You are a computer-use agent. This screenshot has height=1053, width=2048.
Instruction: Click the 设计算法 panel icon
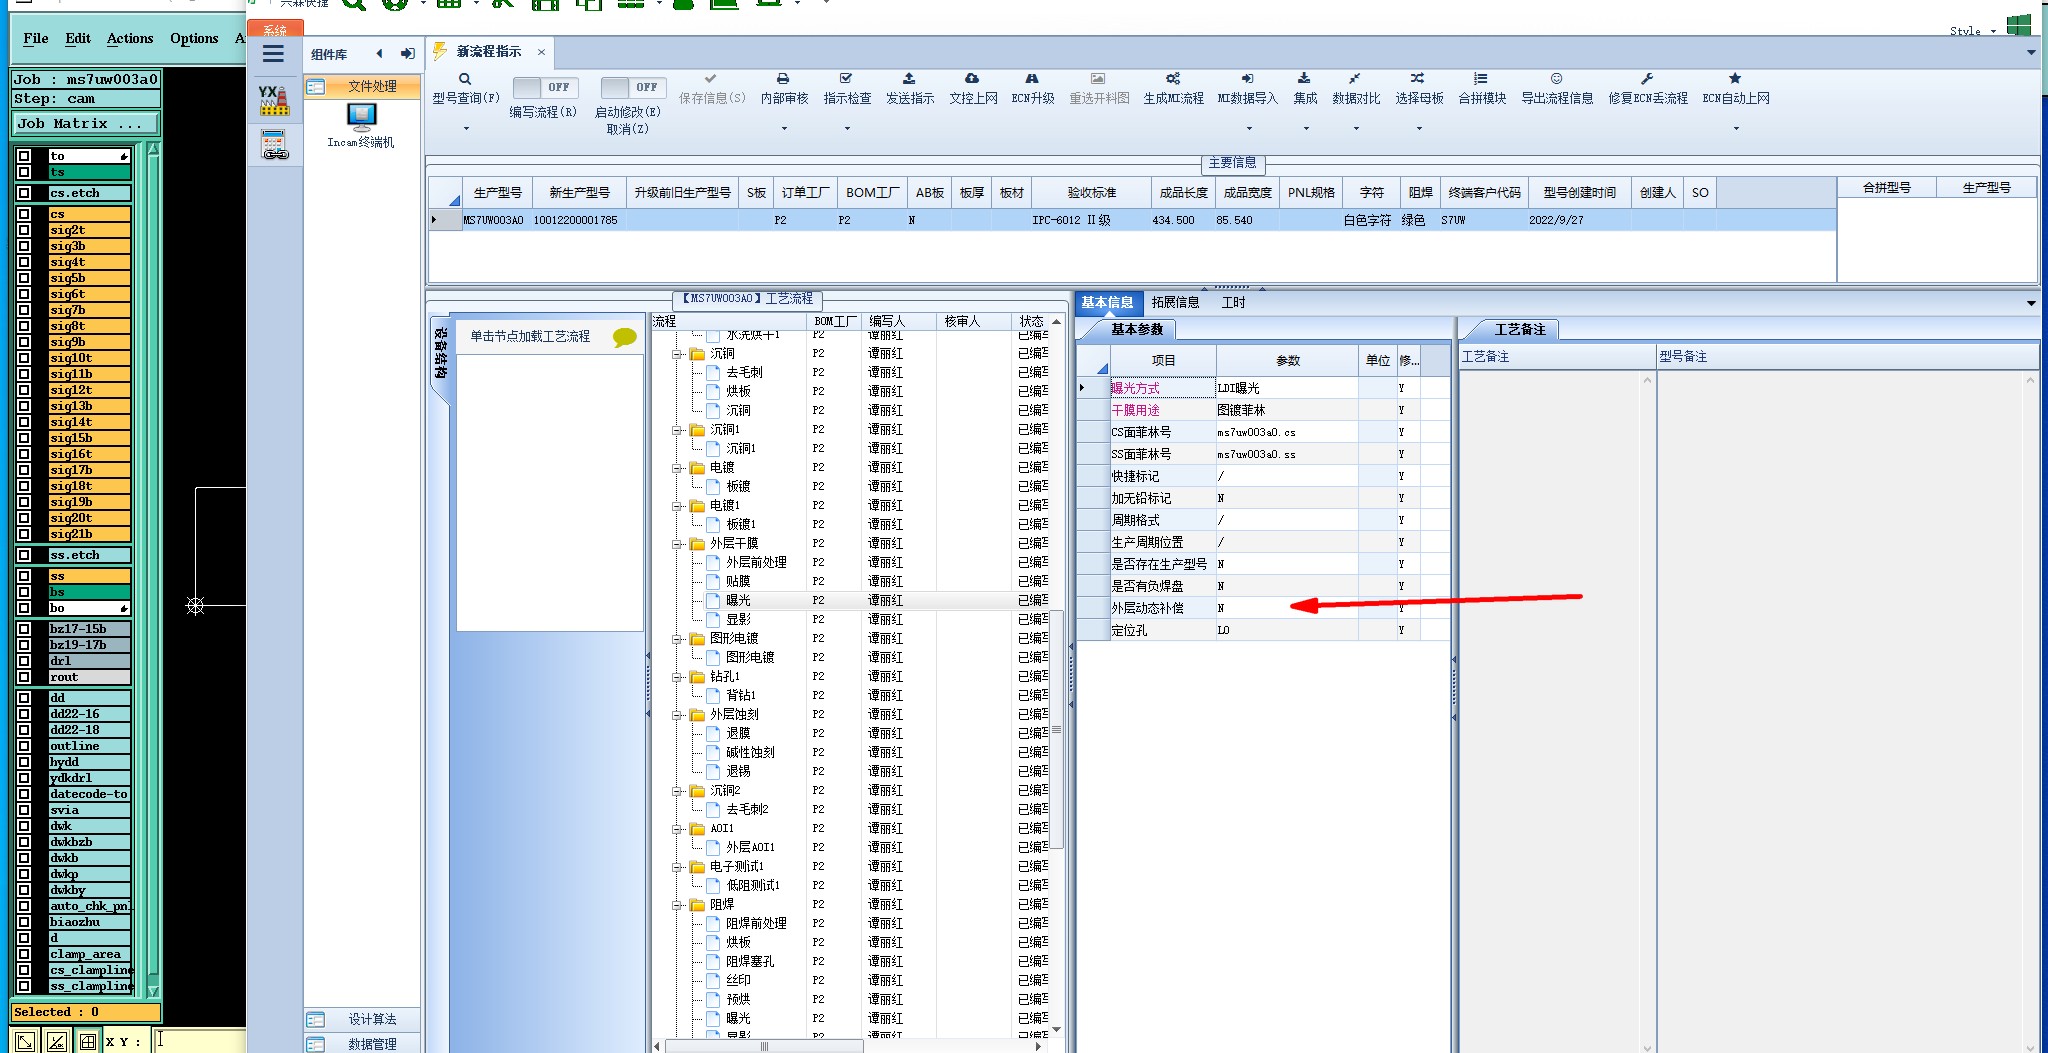316,1020
